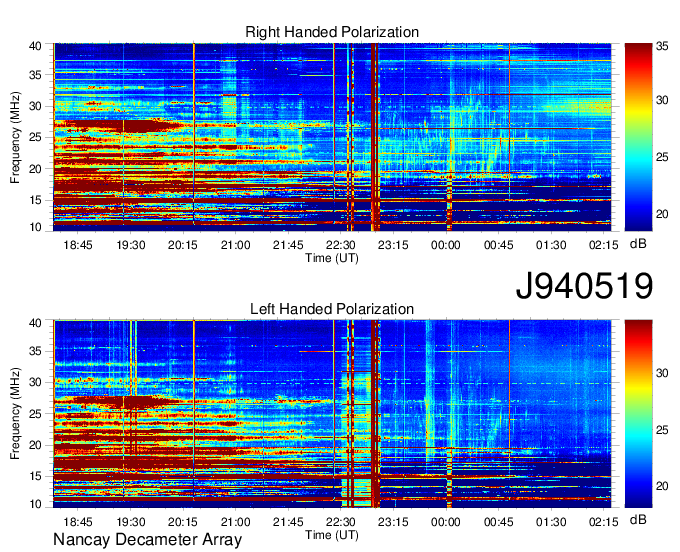Click 22:30 time tick on right-handed plot
The width and height of the screenshot is (680, 552).
(x=341, y=245)
